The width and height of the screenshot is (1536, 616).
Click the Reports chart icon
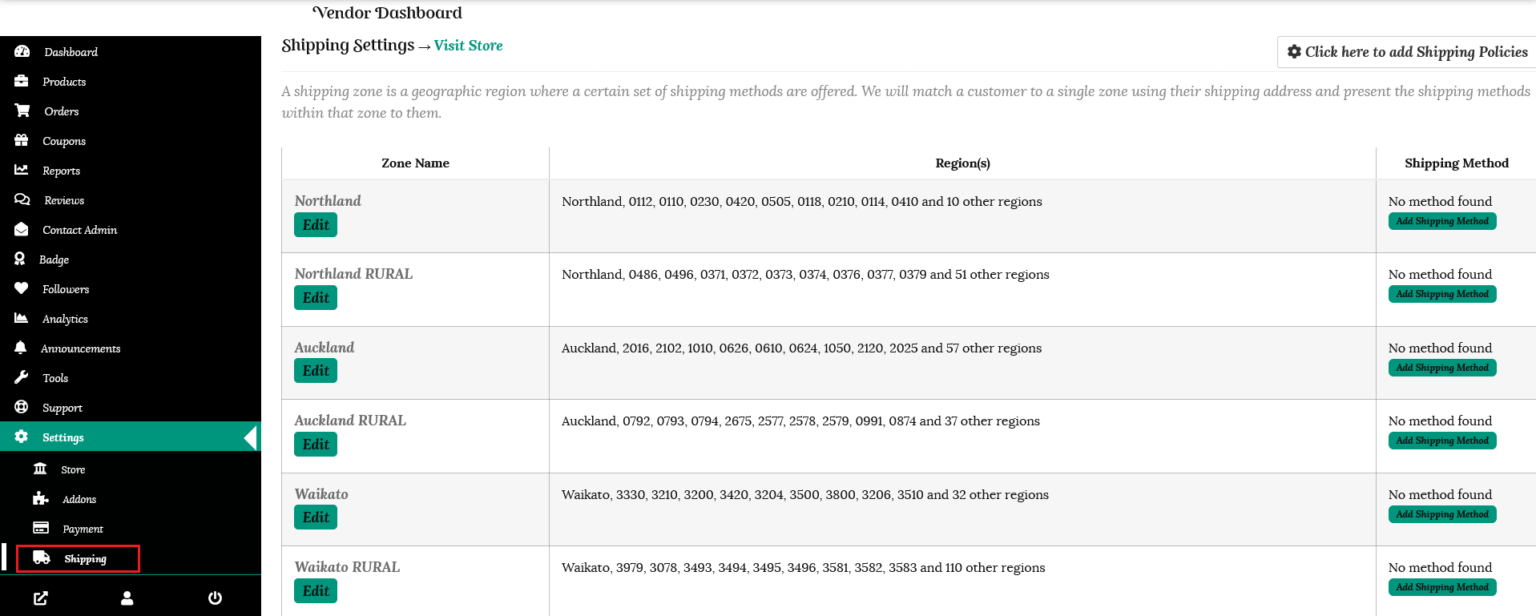point(21,170)
